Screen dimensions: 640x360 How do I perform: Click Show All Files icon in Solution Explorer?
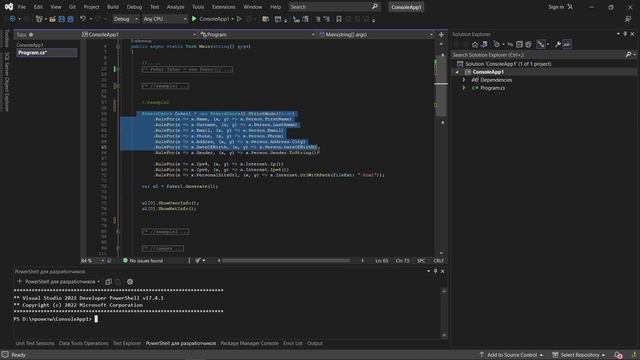[x=529, y=44]
